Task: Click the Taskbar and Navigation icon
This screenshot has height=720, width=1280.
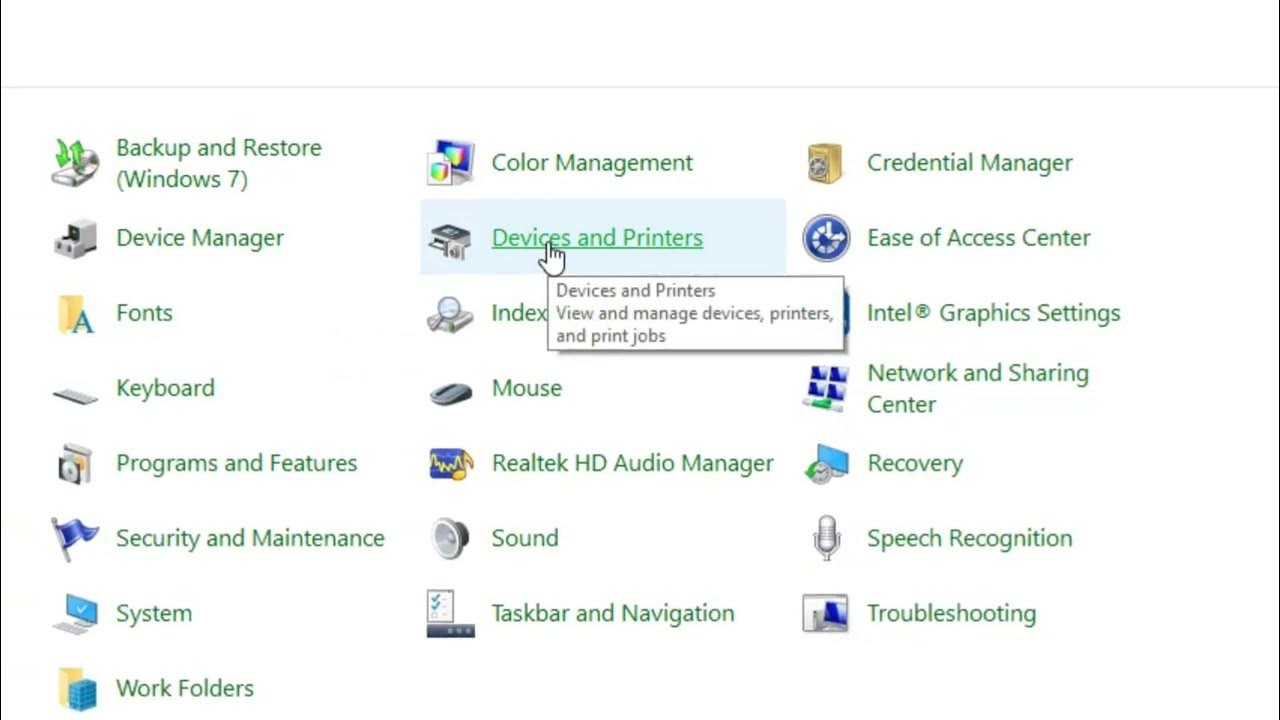Action: pos(451,613)
